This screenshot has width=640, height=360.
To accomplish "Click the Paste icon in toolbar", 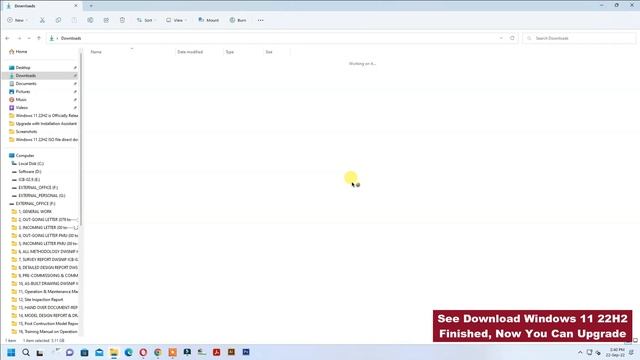I will 74,20.
